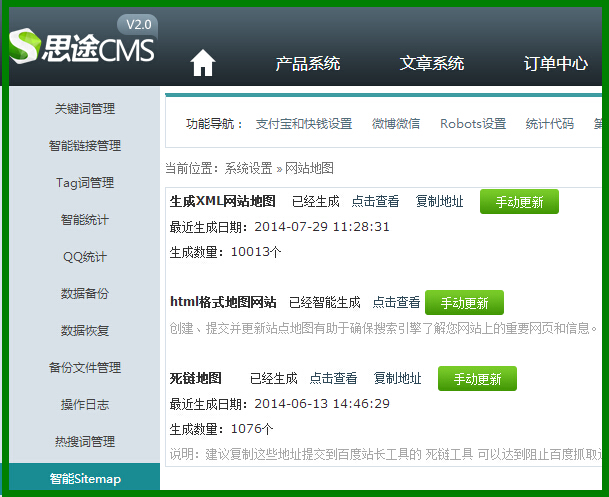Select 关键词管理 in the sidebar

pyautogui.click(x=84, y=108)
